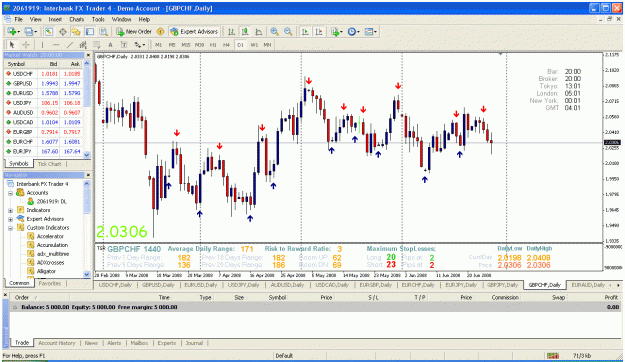625x362 pixels.
Task: Switch to W1 timeframe
Action: [254, 45]
